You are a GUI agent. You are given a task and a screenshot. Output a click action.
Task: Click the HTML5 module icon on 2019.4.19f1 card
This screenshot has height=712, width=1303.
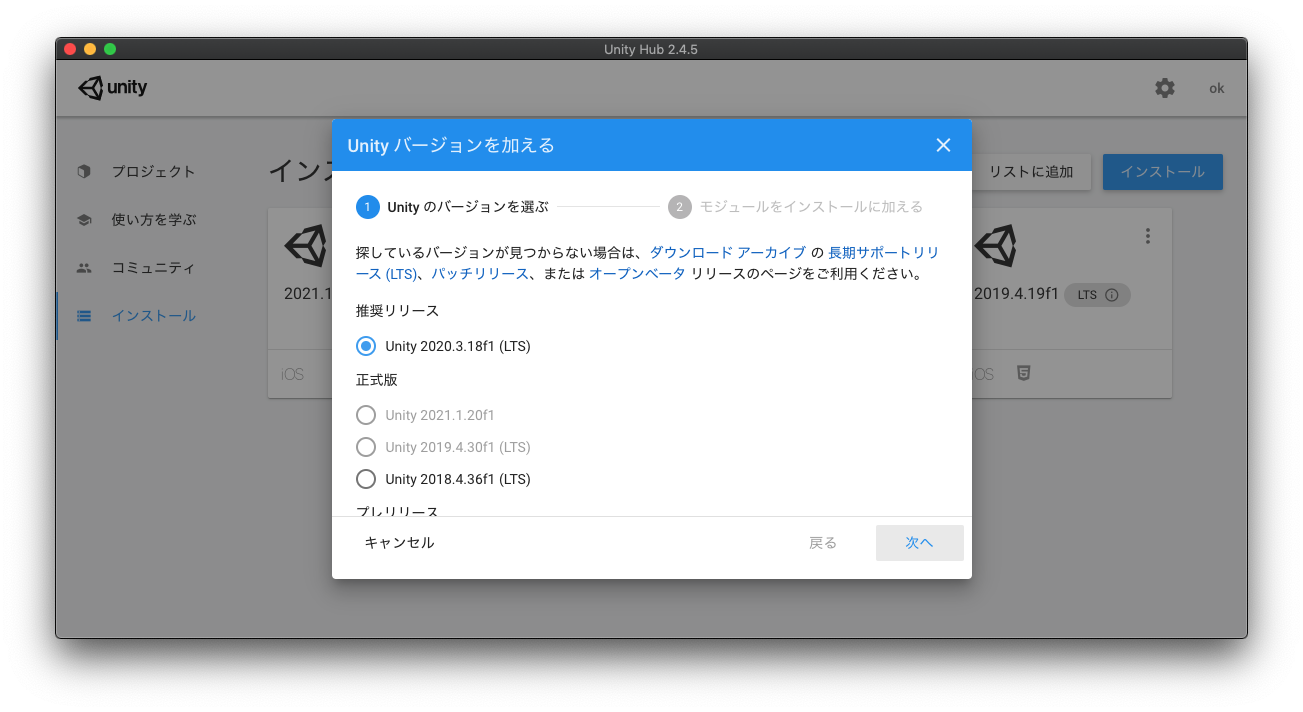point(1023,373)
